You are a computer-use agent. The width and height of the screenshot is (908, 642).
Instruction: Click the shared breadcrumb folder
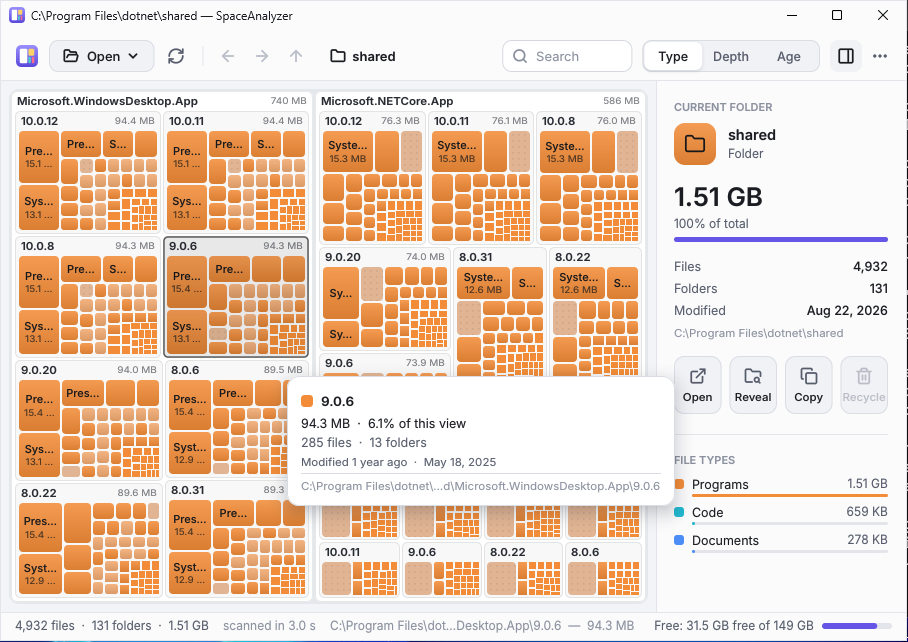click(363, 56)
